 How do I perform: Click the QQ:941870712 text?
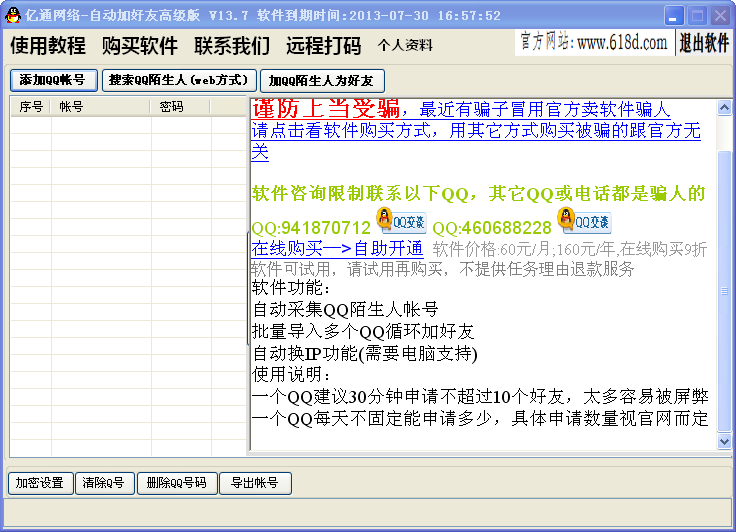pyautogui.click(x=311, y=228)
